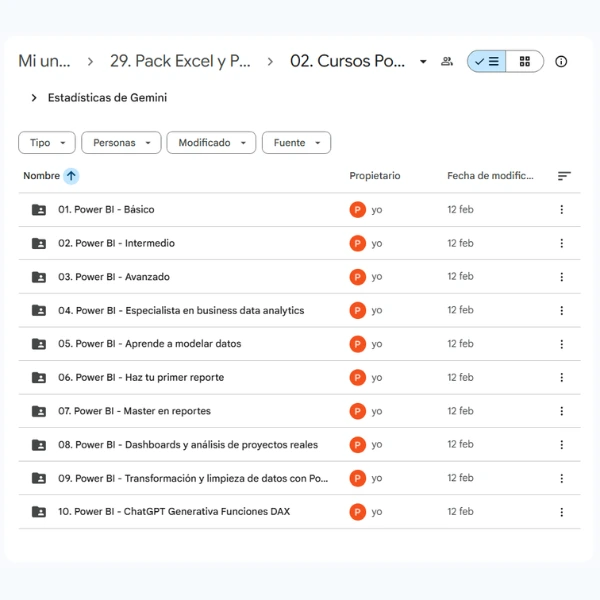Click owner avatar P in 10. ChatGPT row

357,512
